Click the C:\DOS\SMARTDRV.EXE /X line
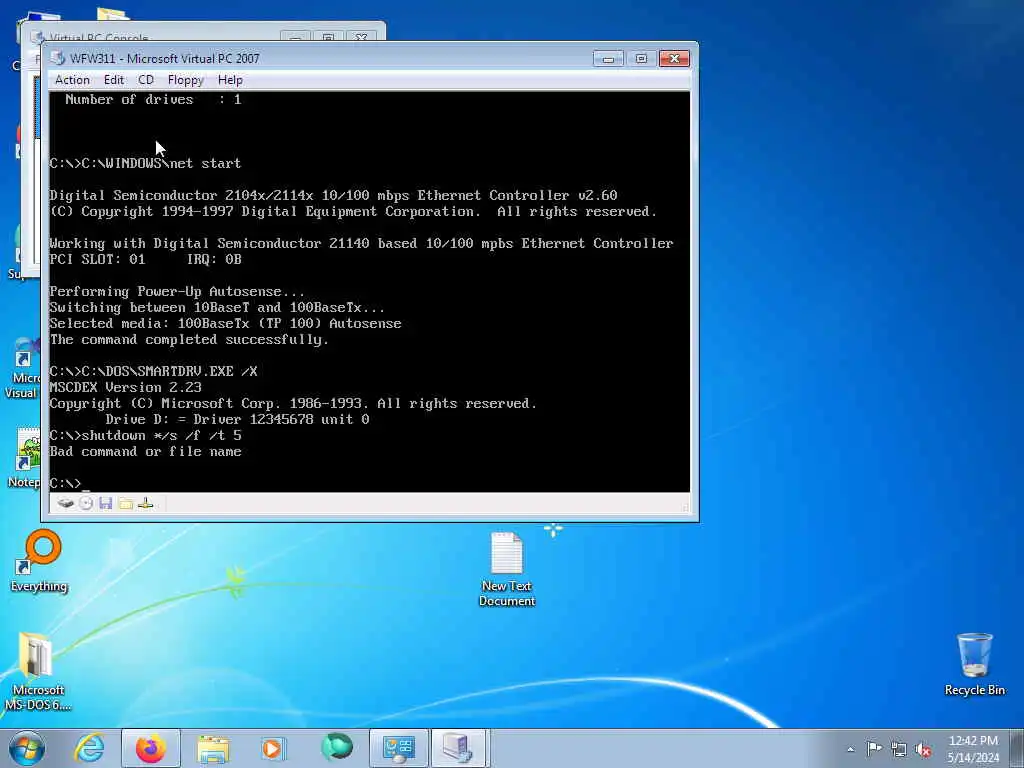 [x=153, y=371]
